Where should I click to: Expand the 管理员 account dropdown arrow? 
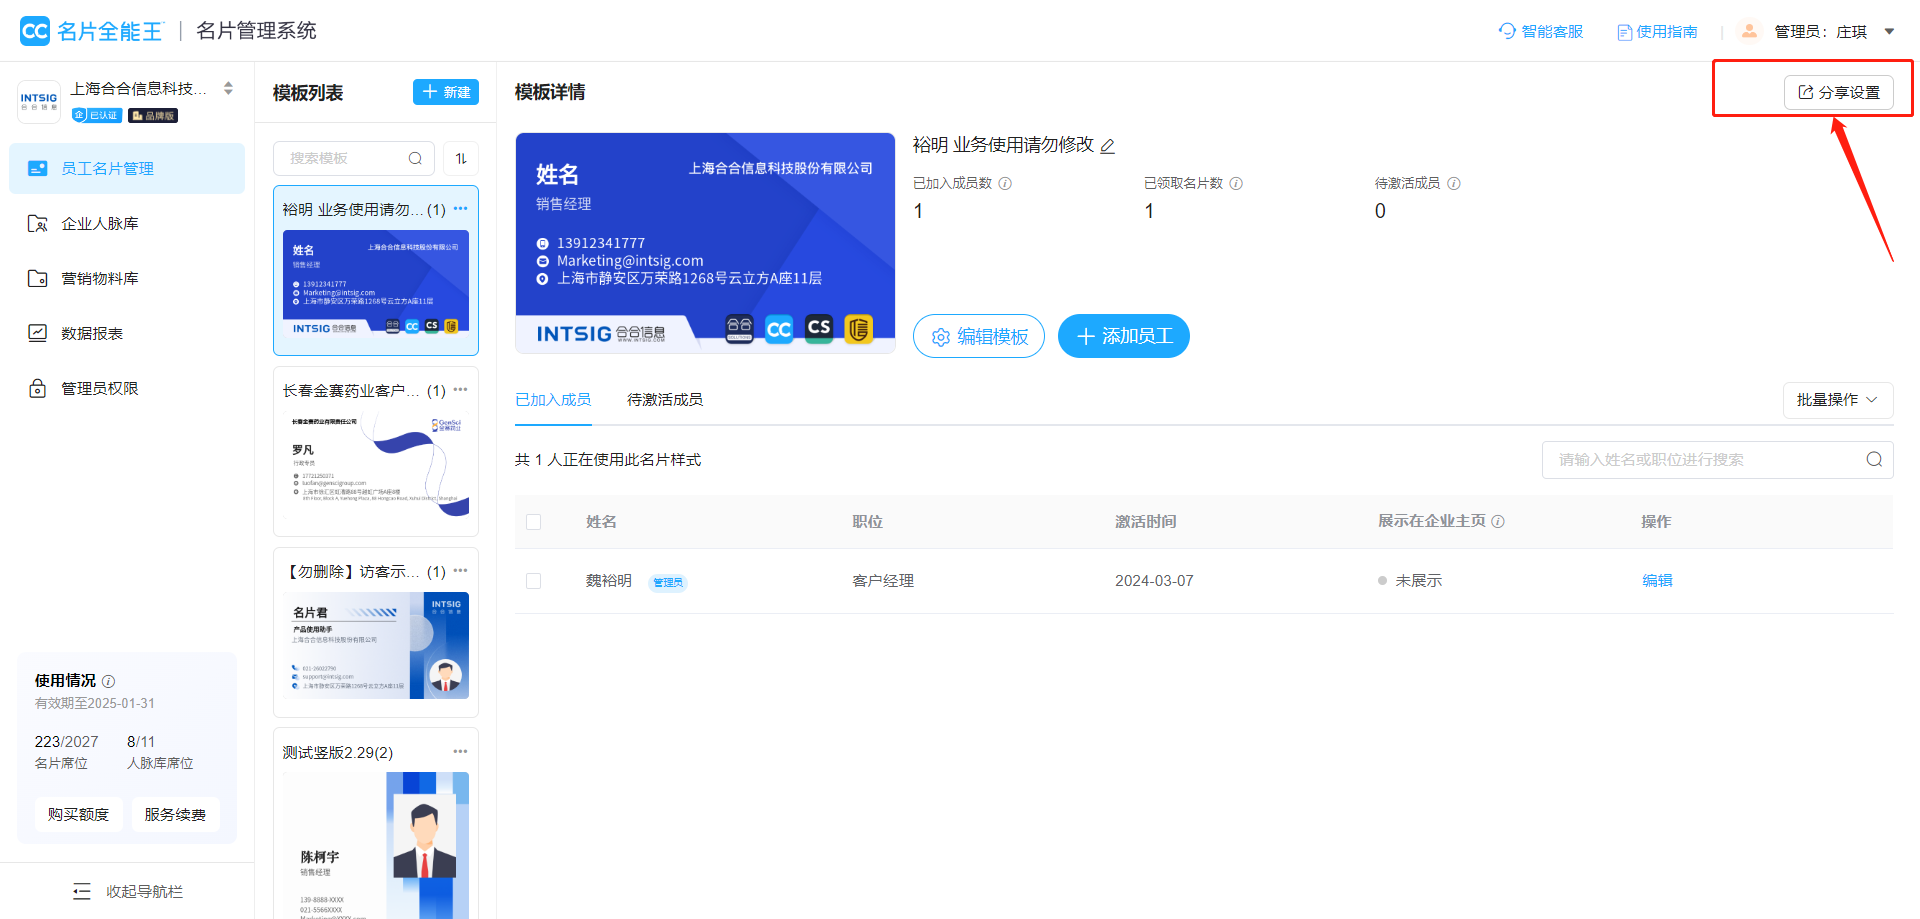[1889, 31]
